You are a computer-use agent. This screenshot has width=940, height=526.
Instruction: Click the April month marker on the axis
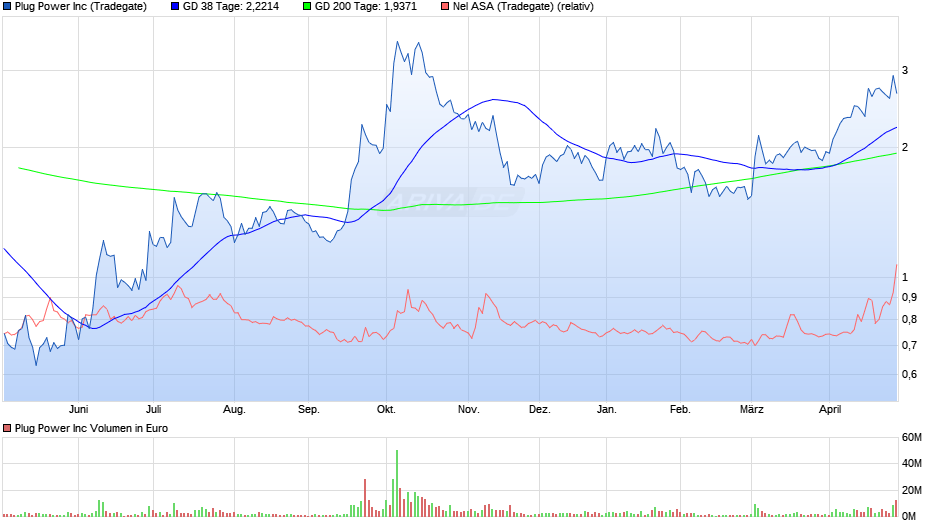click(x=830, y=409)
